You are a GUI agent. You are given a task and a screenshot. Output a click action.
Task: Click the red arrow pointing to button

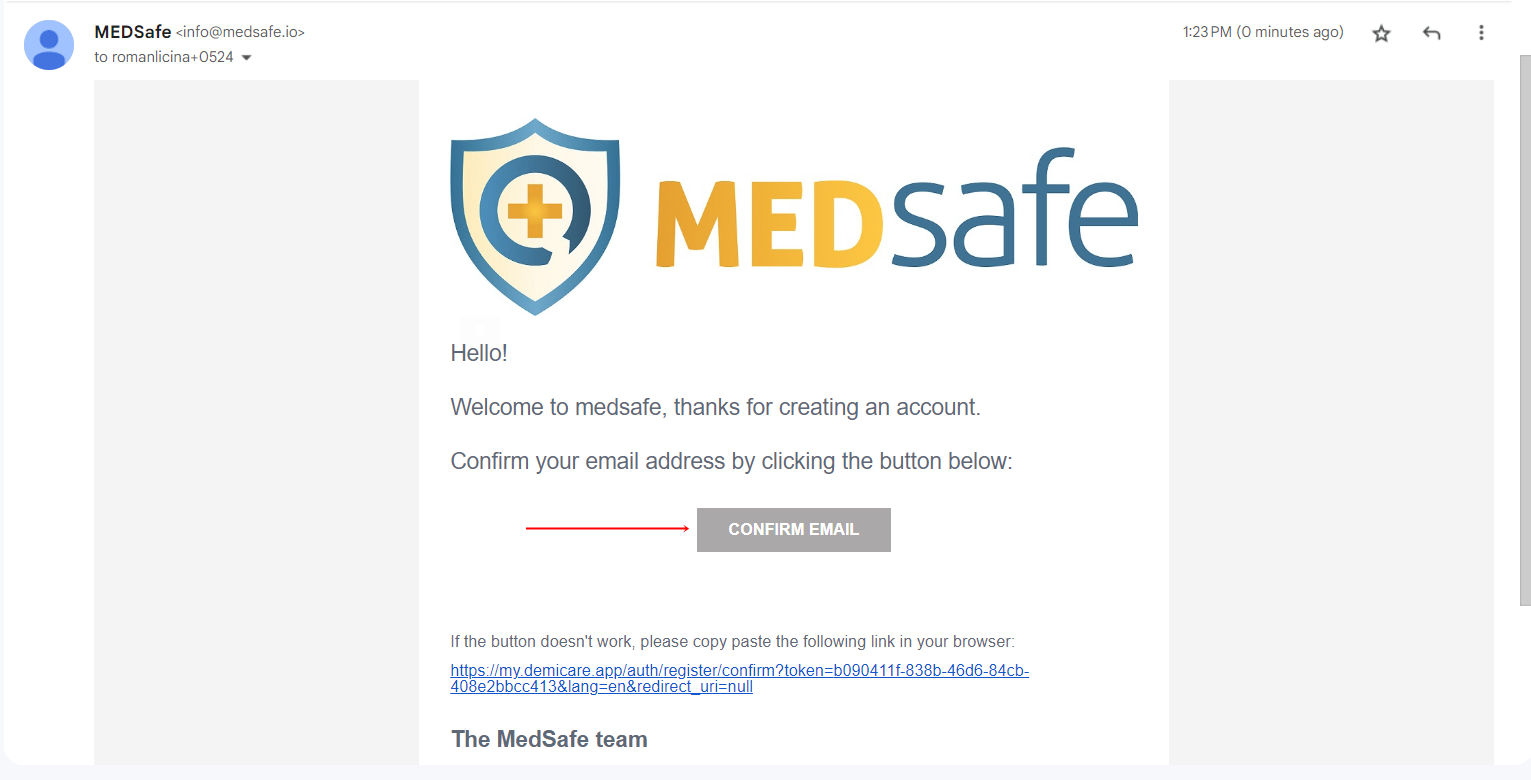608,528
